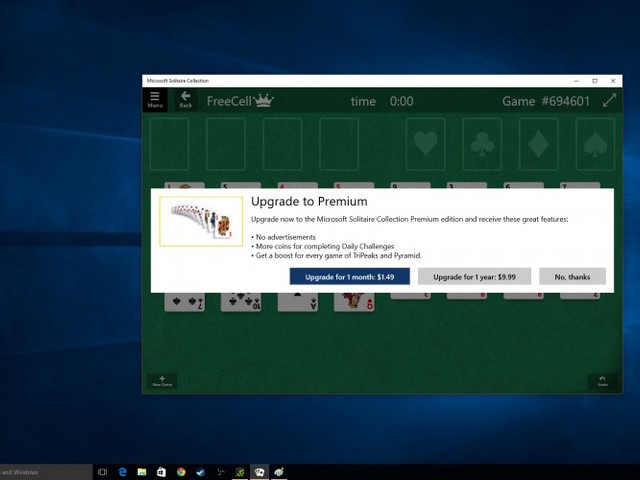Open File Explorer from the taskbar
The image size is (640, 480).
coord(142,472)
